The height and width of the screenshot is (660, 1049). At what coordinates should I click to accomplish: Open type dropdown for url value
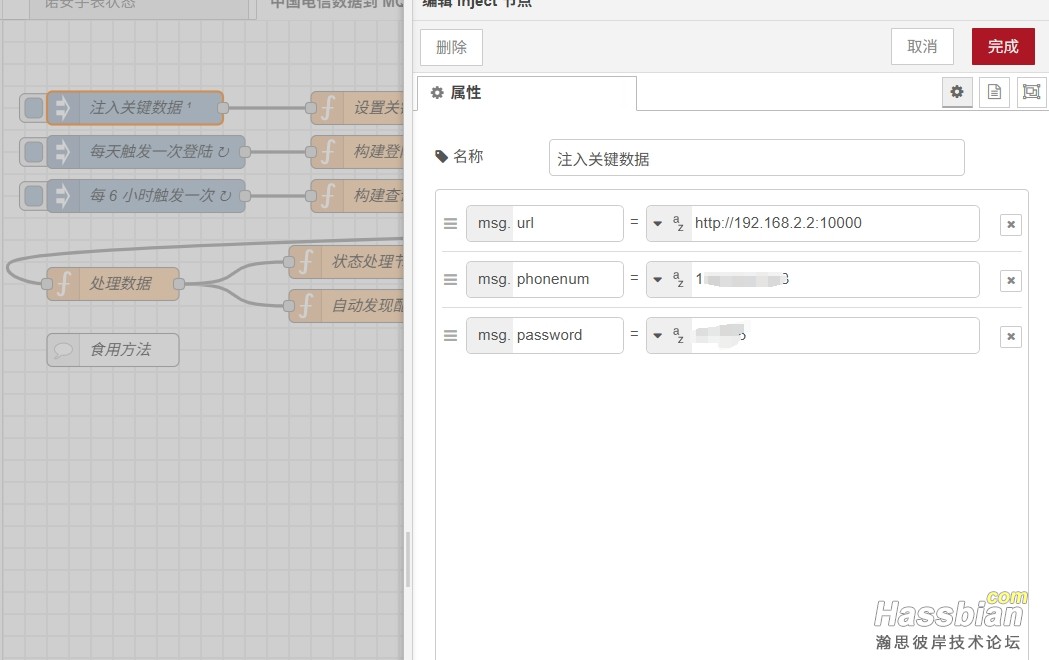[x=658, y=223]
